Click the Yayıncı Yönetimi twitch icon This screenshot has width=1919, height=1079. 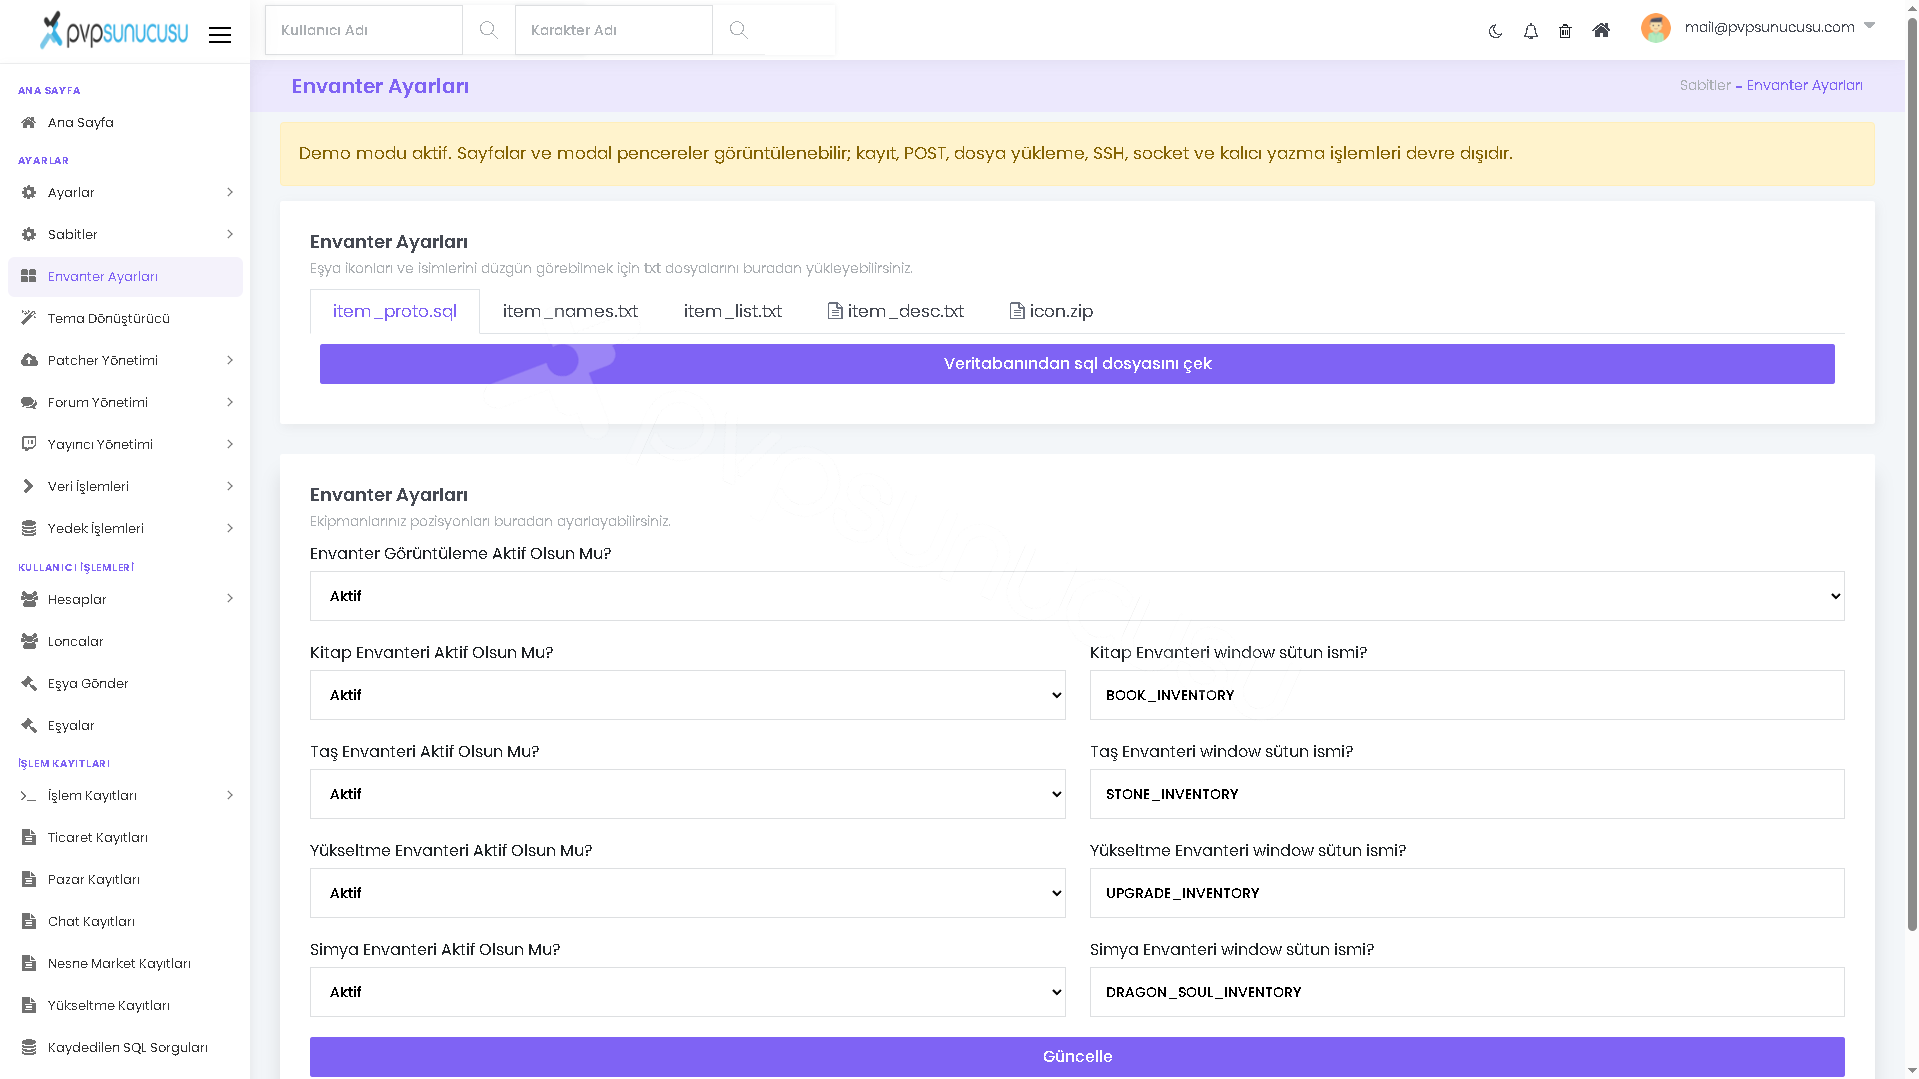29,445
